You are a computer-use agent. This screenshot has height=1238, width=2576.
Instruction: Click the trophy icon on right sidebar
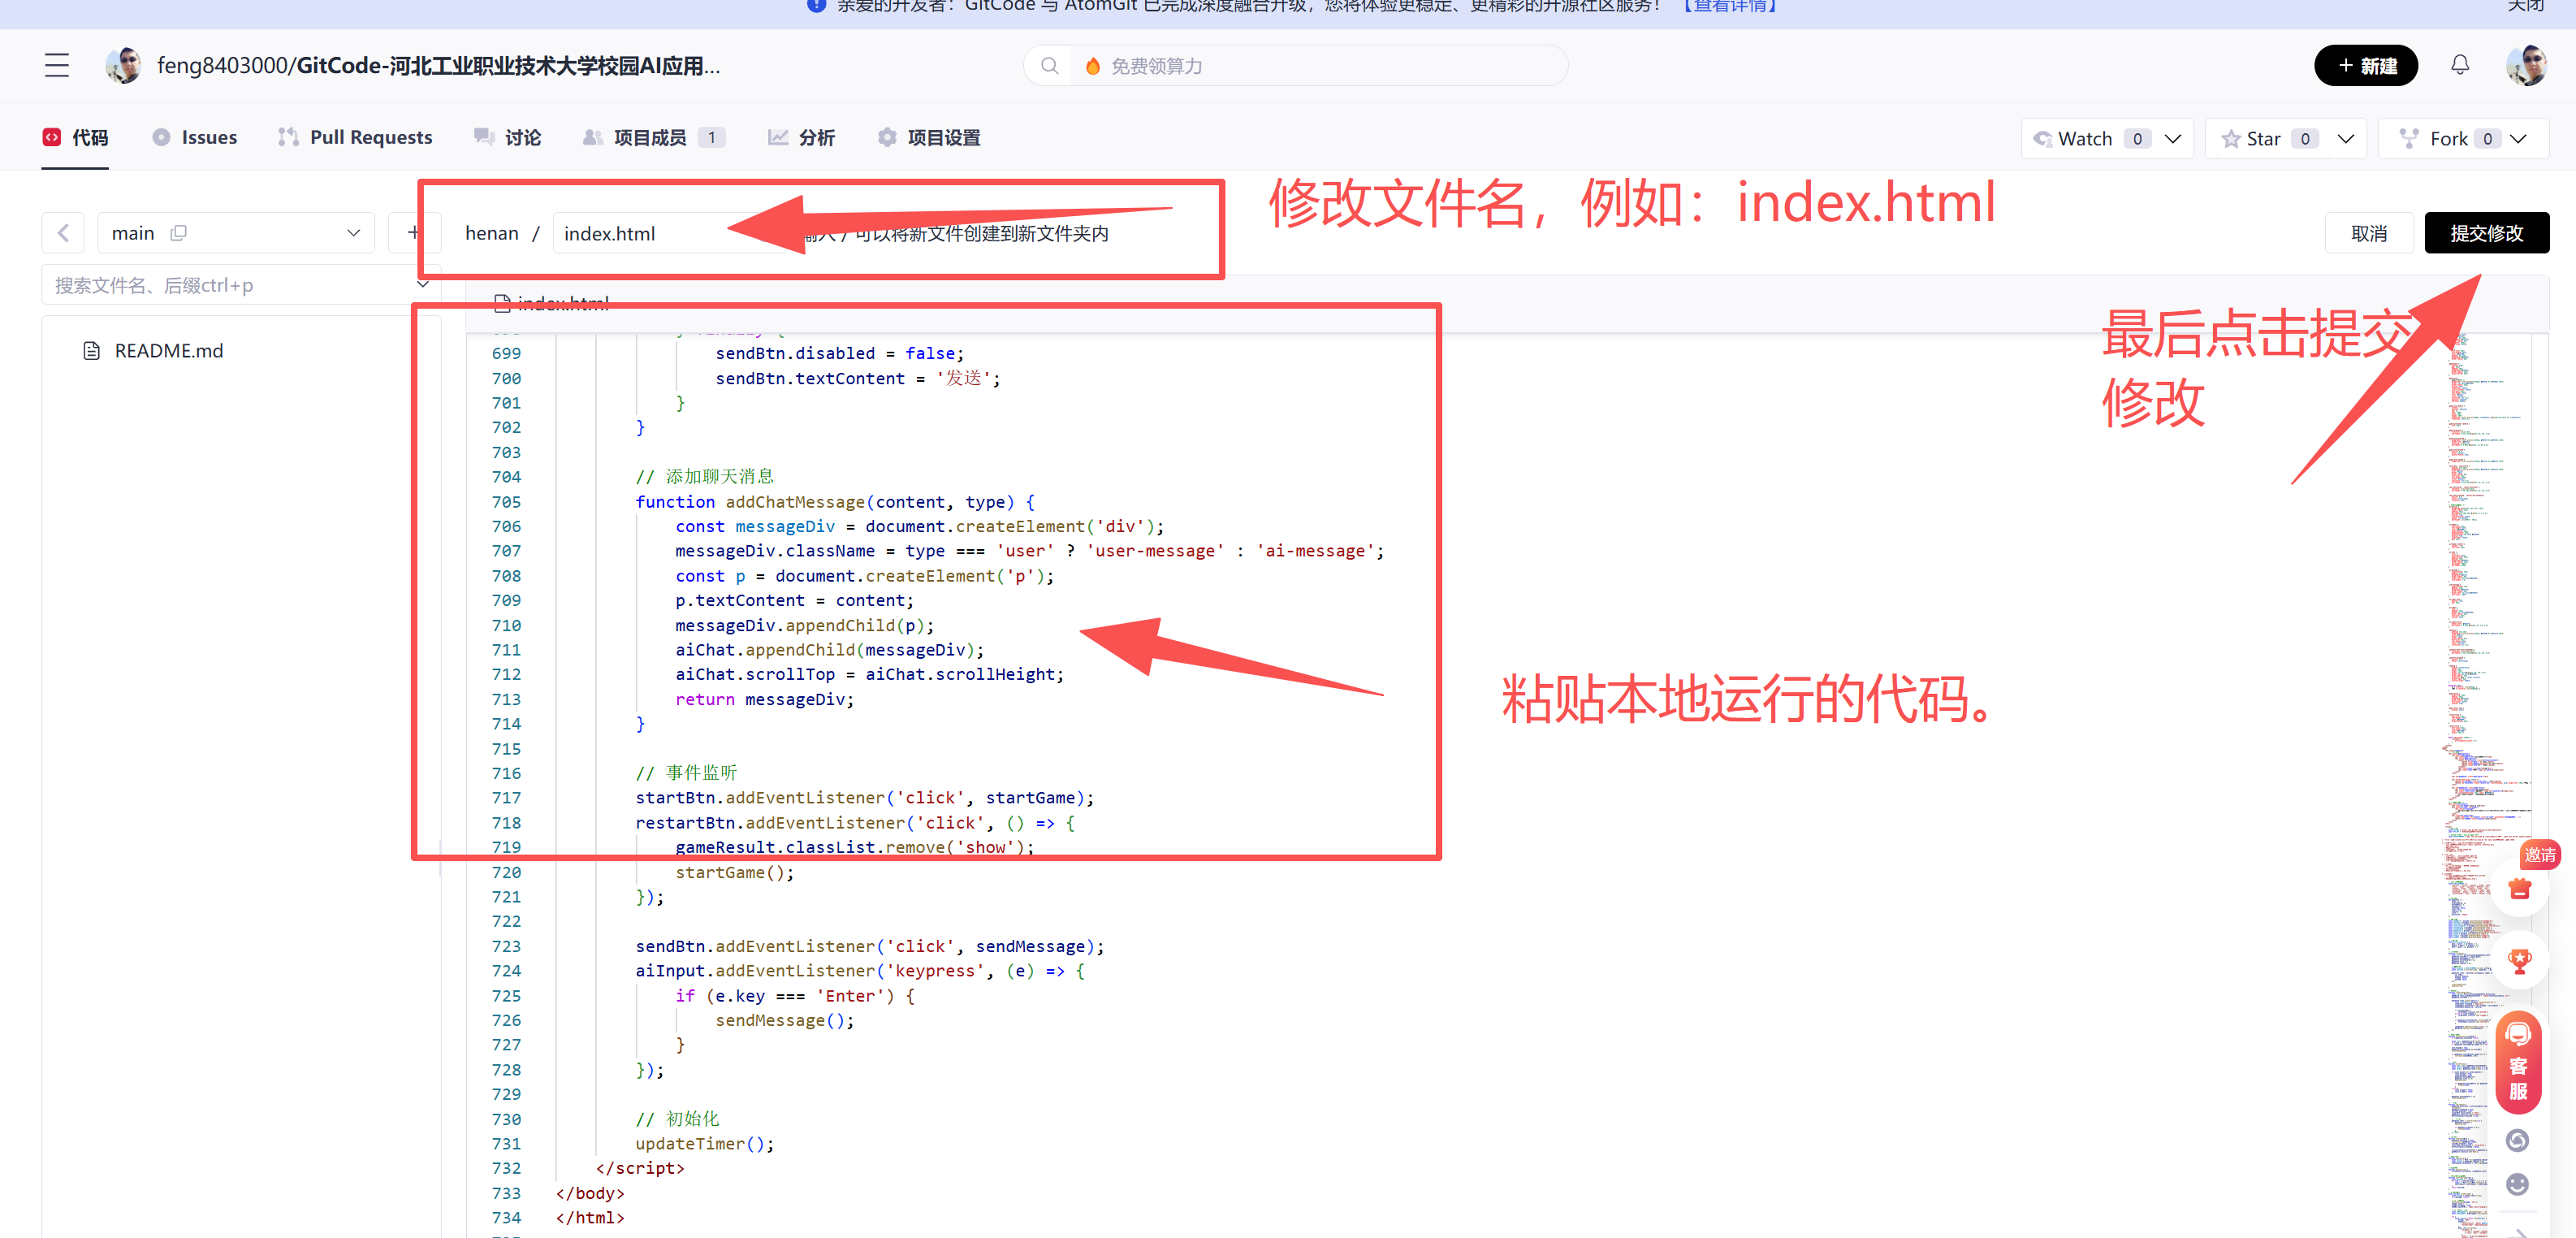tap(2519, 961)
